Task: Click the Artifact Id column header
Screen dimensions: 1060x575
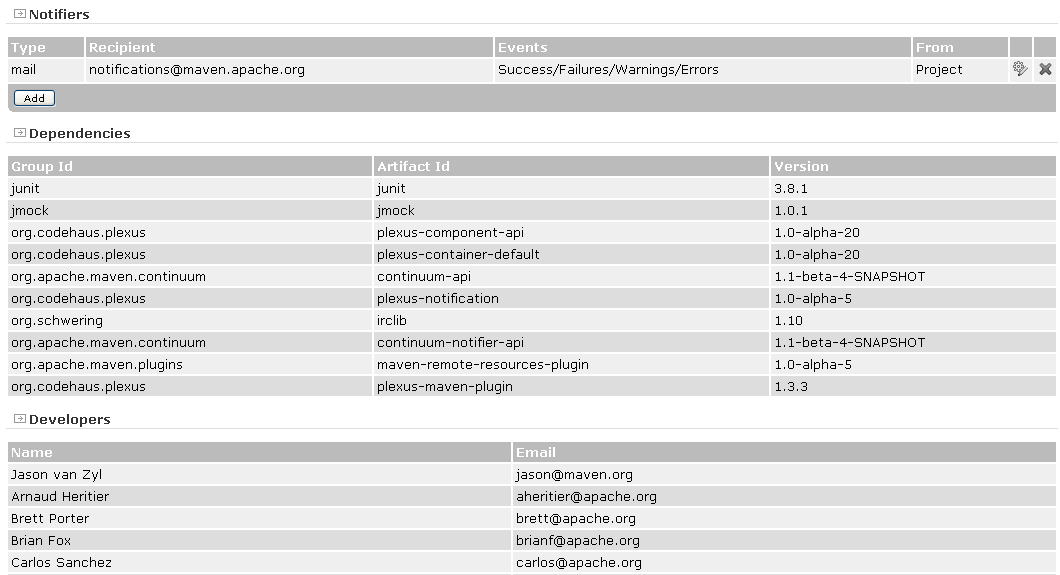Action: [413, 166]
